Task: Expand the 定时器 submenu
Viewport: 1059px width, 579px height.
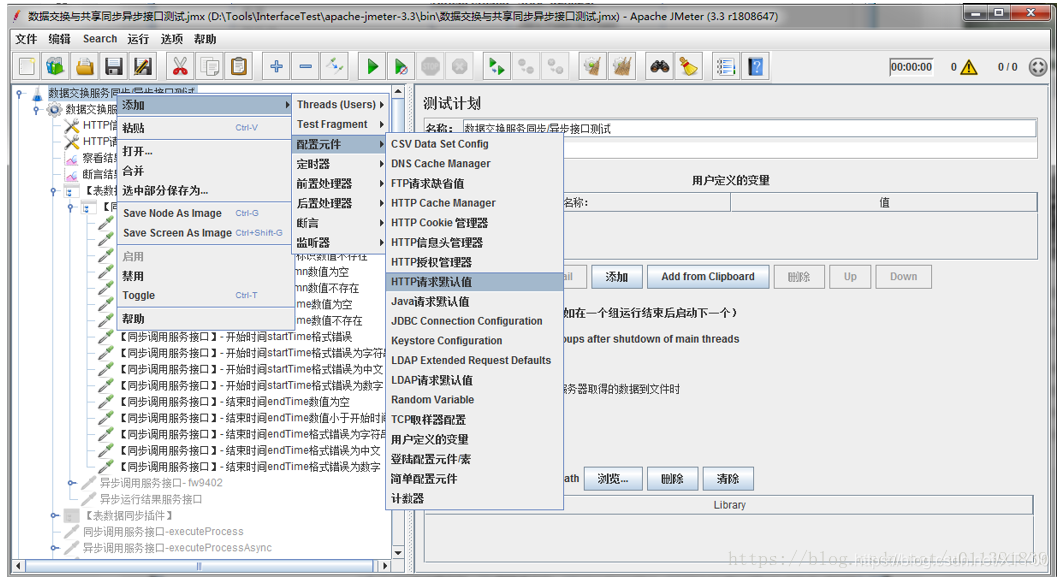Action: pos(340,164)
